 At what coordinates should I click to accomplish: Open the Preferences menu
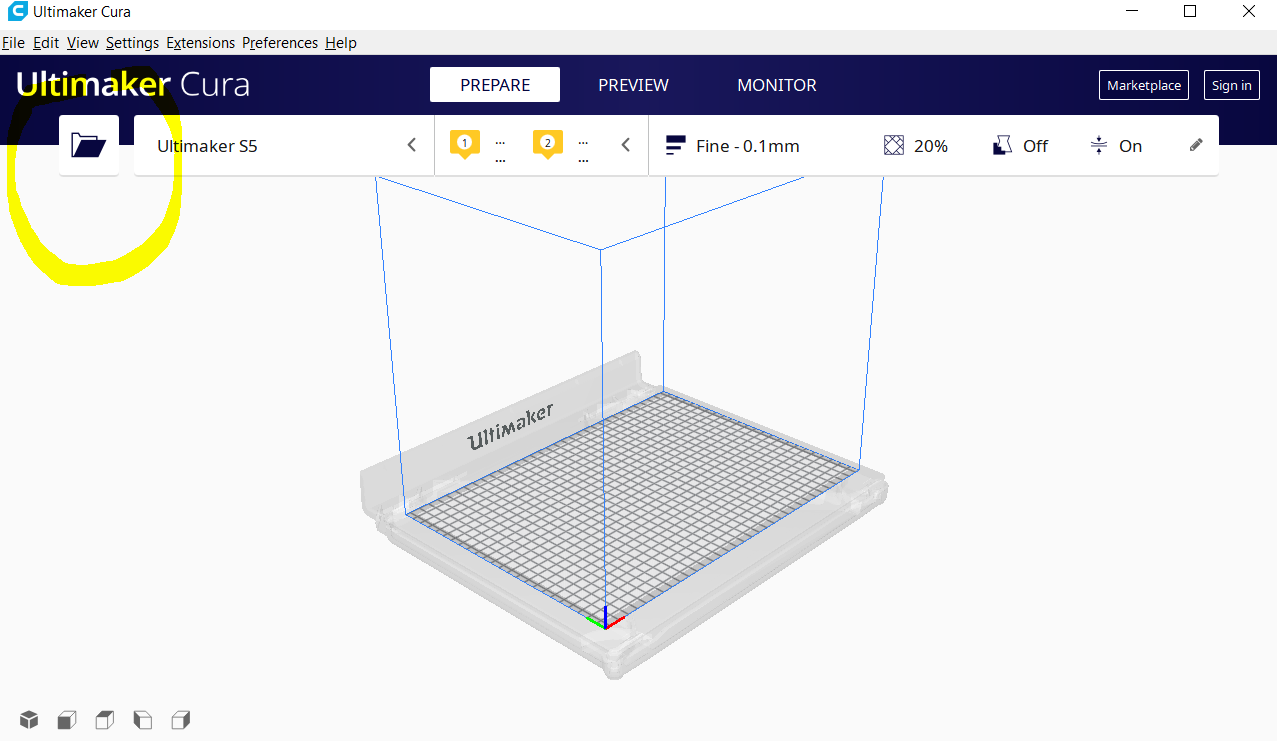click(x=280, y=43)
